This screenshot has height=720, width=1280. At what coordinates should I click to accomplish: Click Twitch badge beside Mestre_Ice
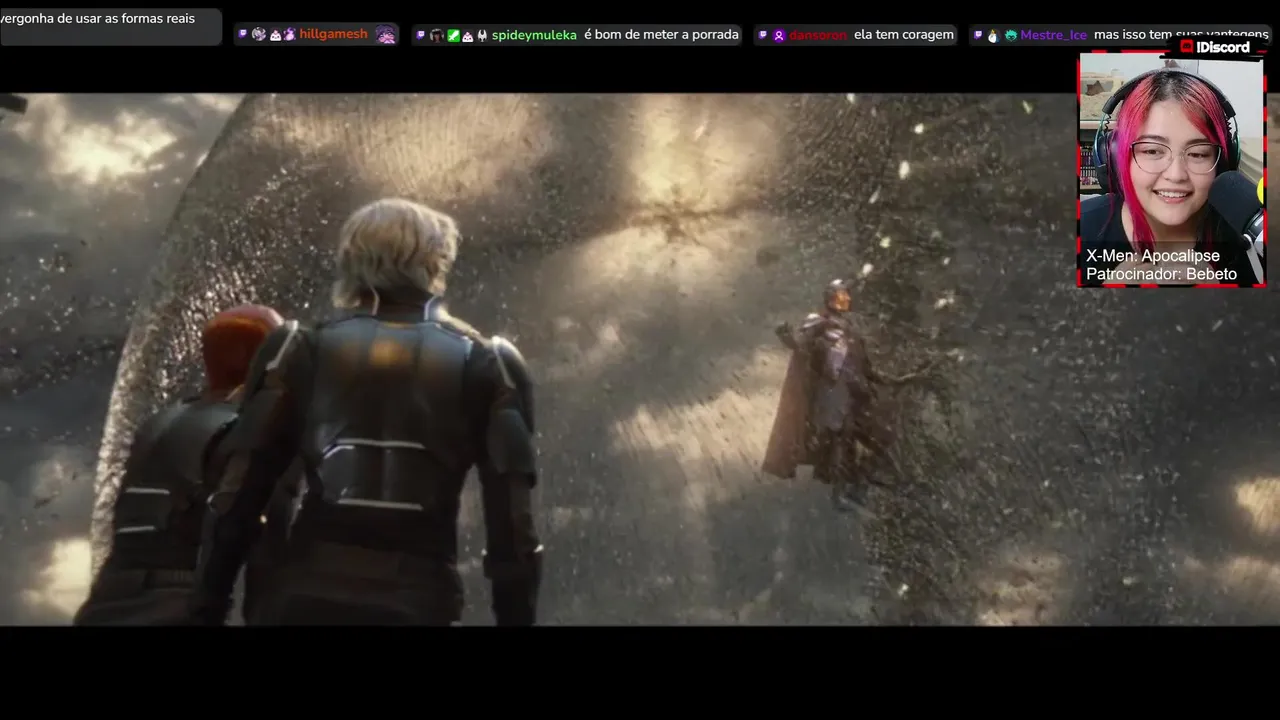click(978, 35)
